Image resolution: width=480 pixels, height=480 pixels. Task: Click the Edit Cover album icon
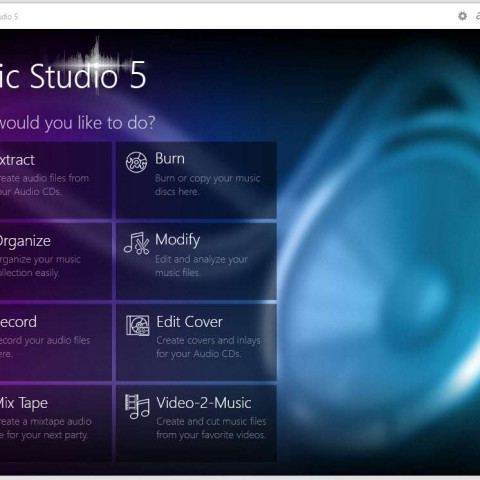point(137,325)
